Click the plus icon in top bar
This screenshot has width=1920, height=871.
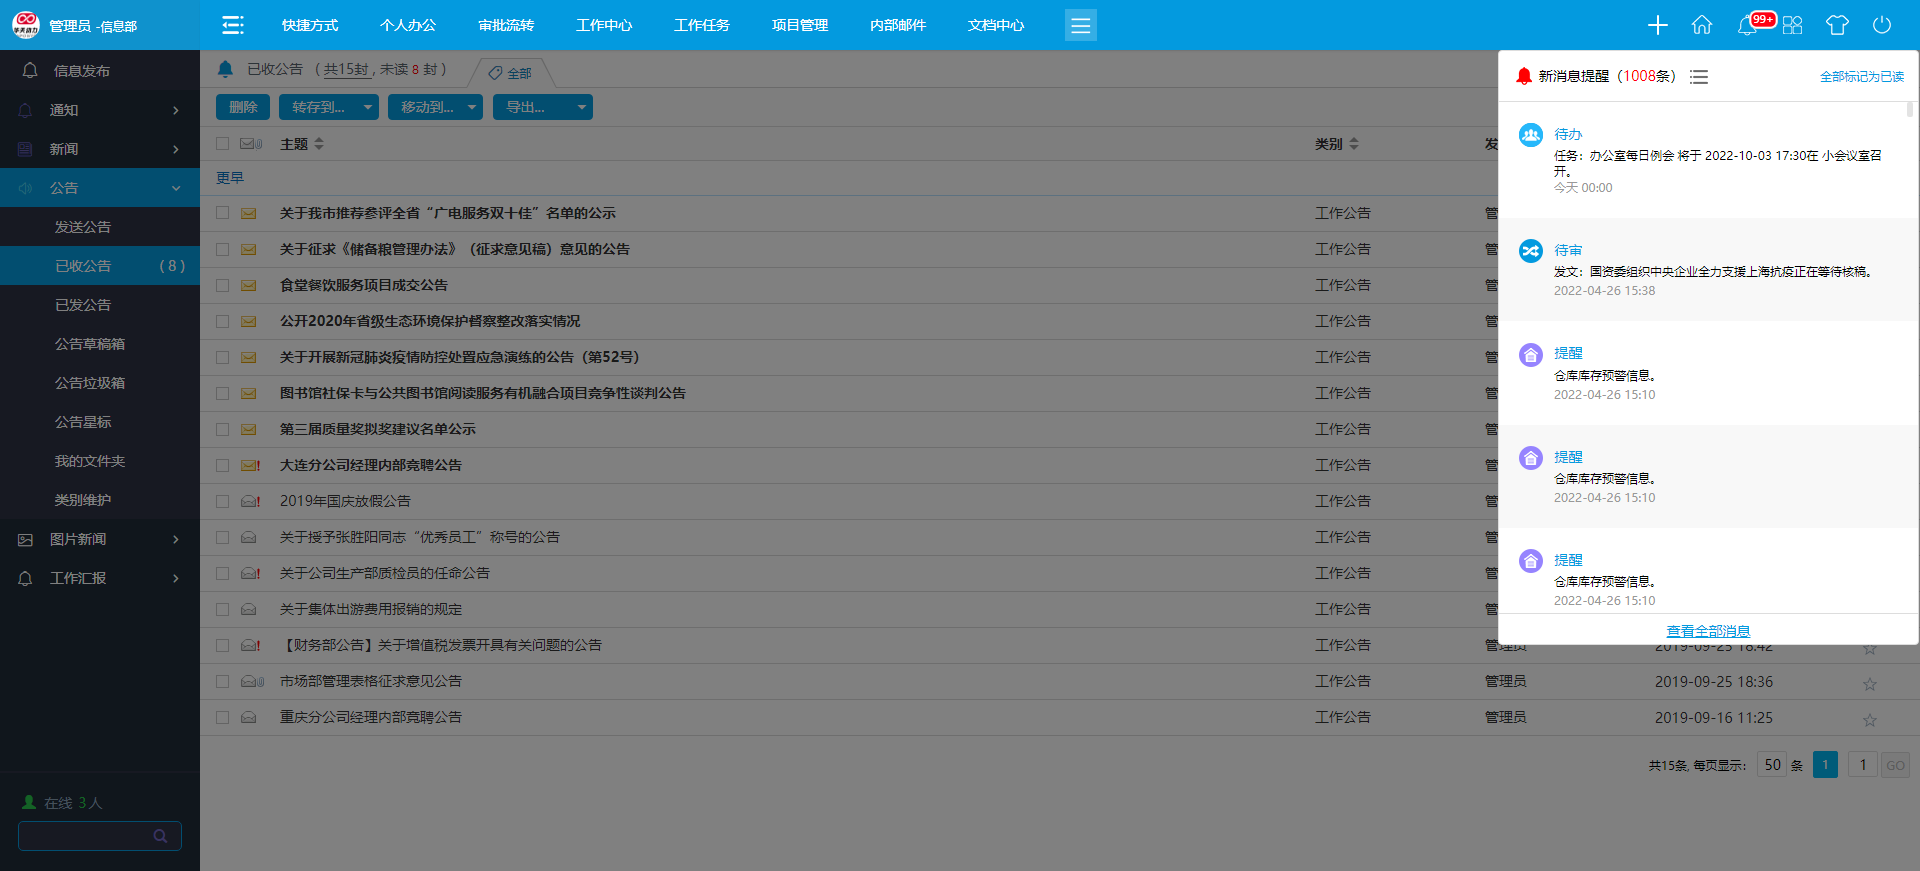(1657, 25)
